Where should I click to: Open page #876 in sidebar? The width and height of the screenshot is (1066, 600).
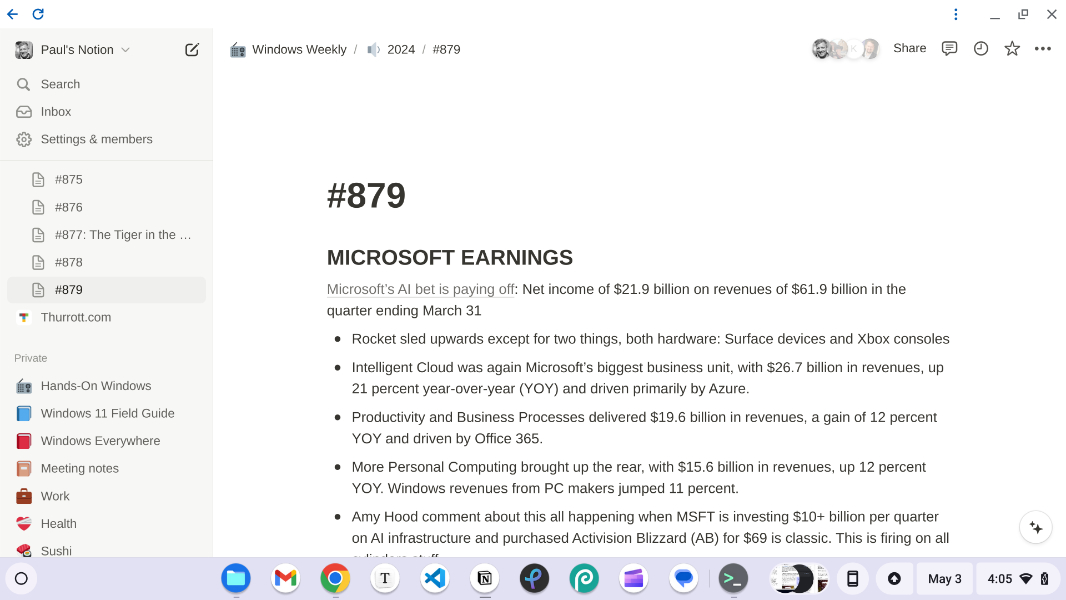click(106, 207)
